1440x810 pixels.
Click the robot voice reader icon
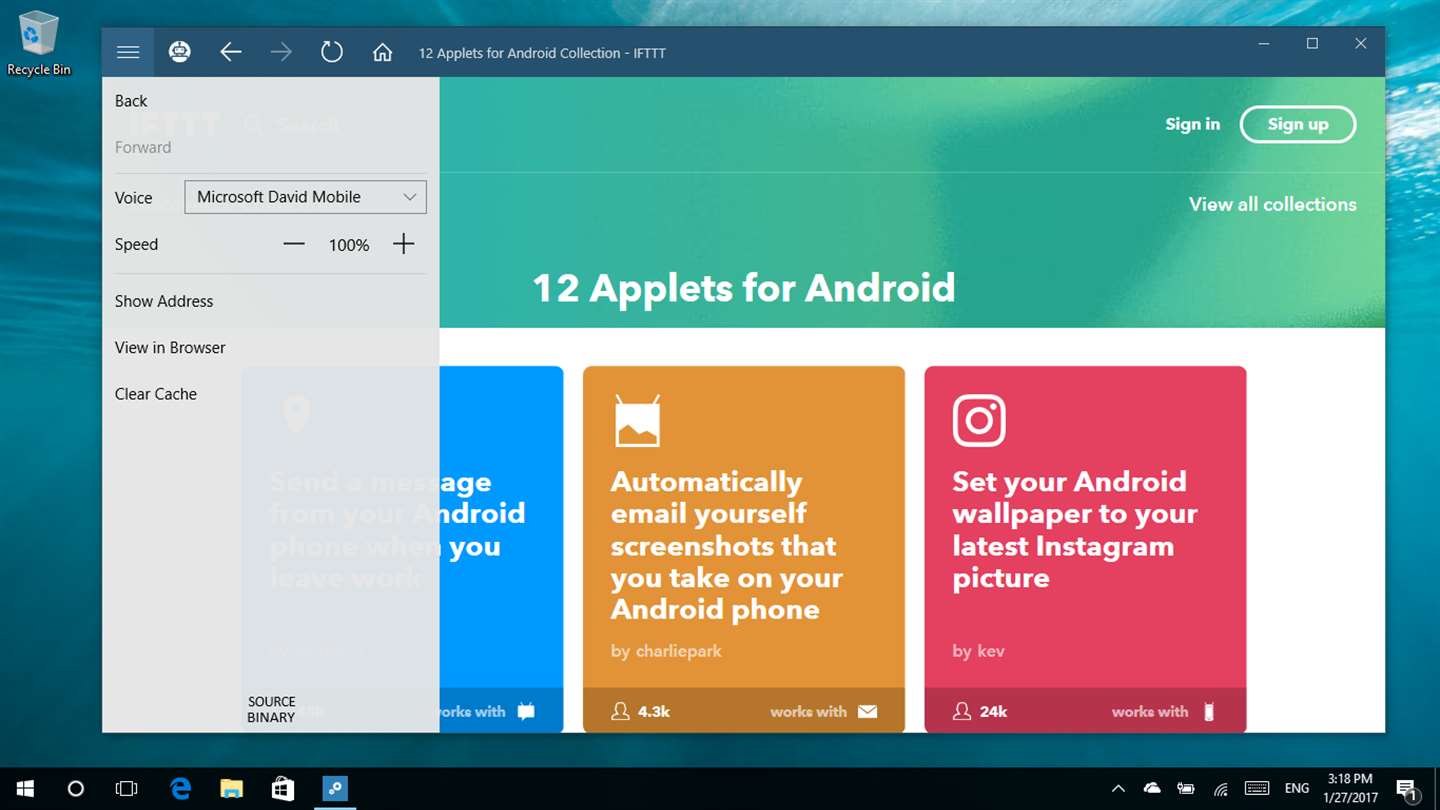pyautogui.click(x=180, y=52)
